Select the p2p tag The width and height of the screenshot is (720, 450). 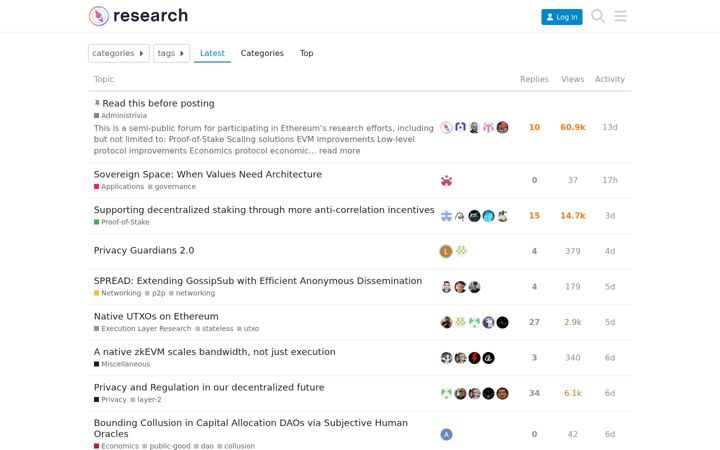tap(155, 293)
